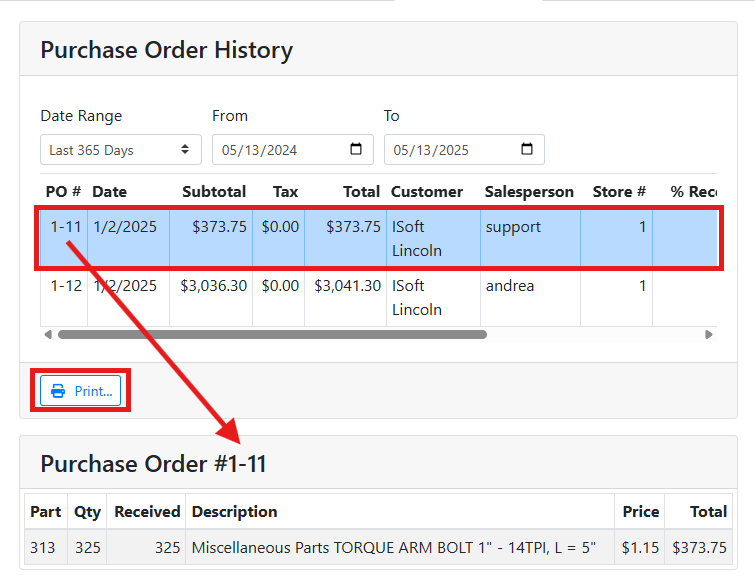
Task: Open the From date calendar picker icon
Action: pyautogui.click(x=356, y=150)
